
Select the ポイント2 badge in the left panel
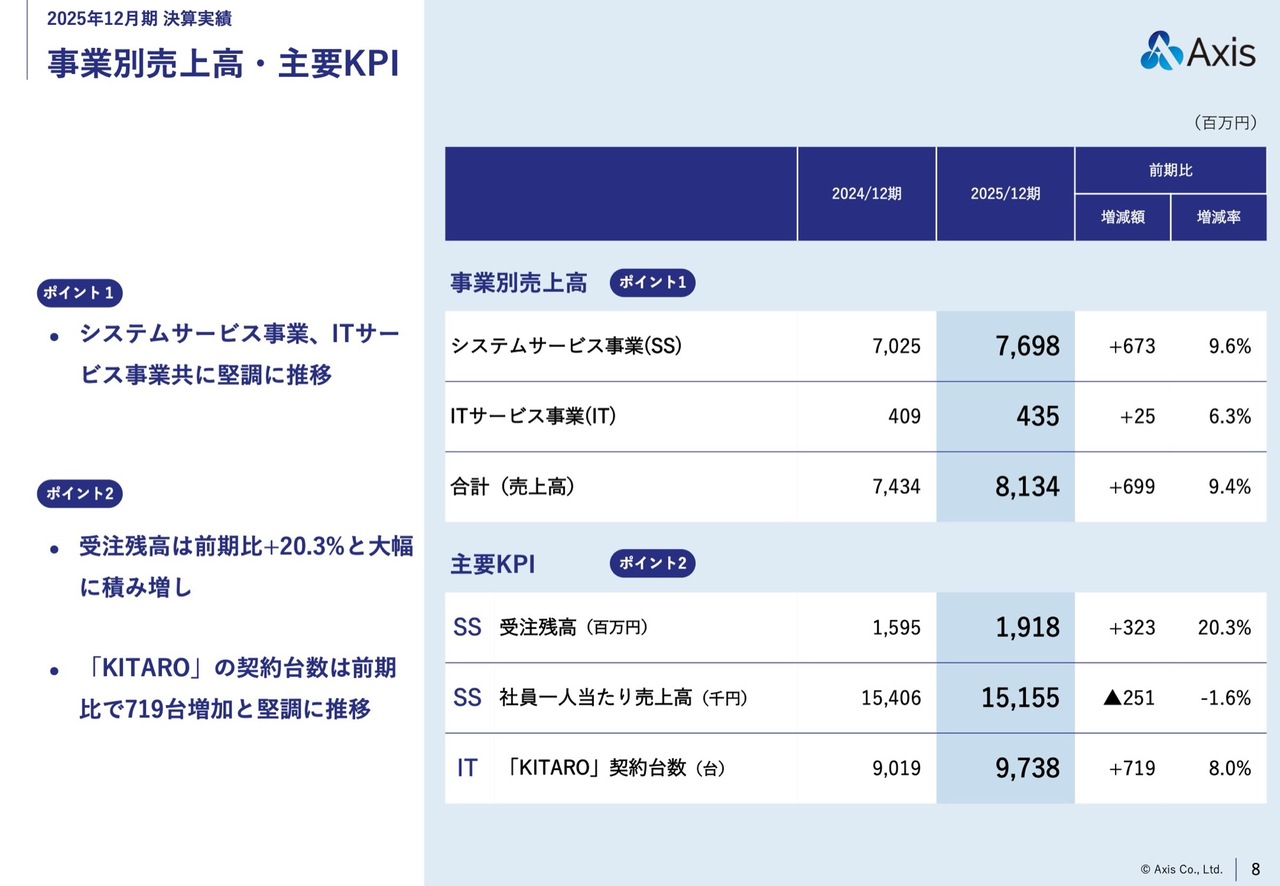point(80,493)
